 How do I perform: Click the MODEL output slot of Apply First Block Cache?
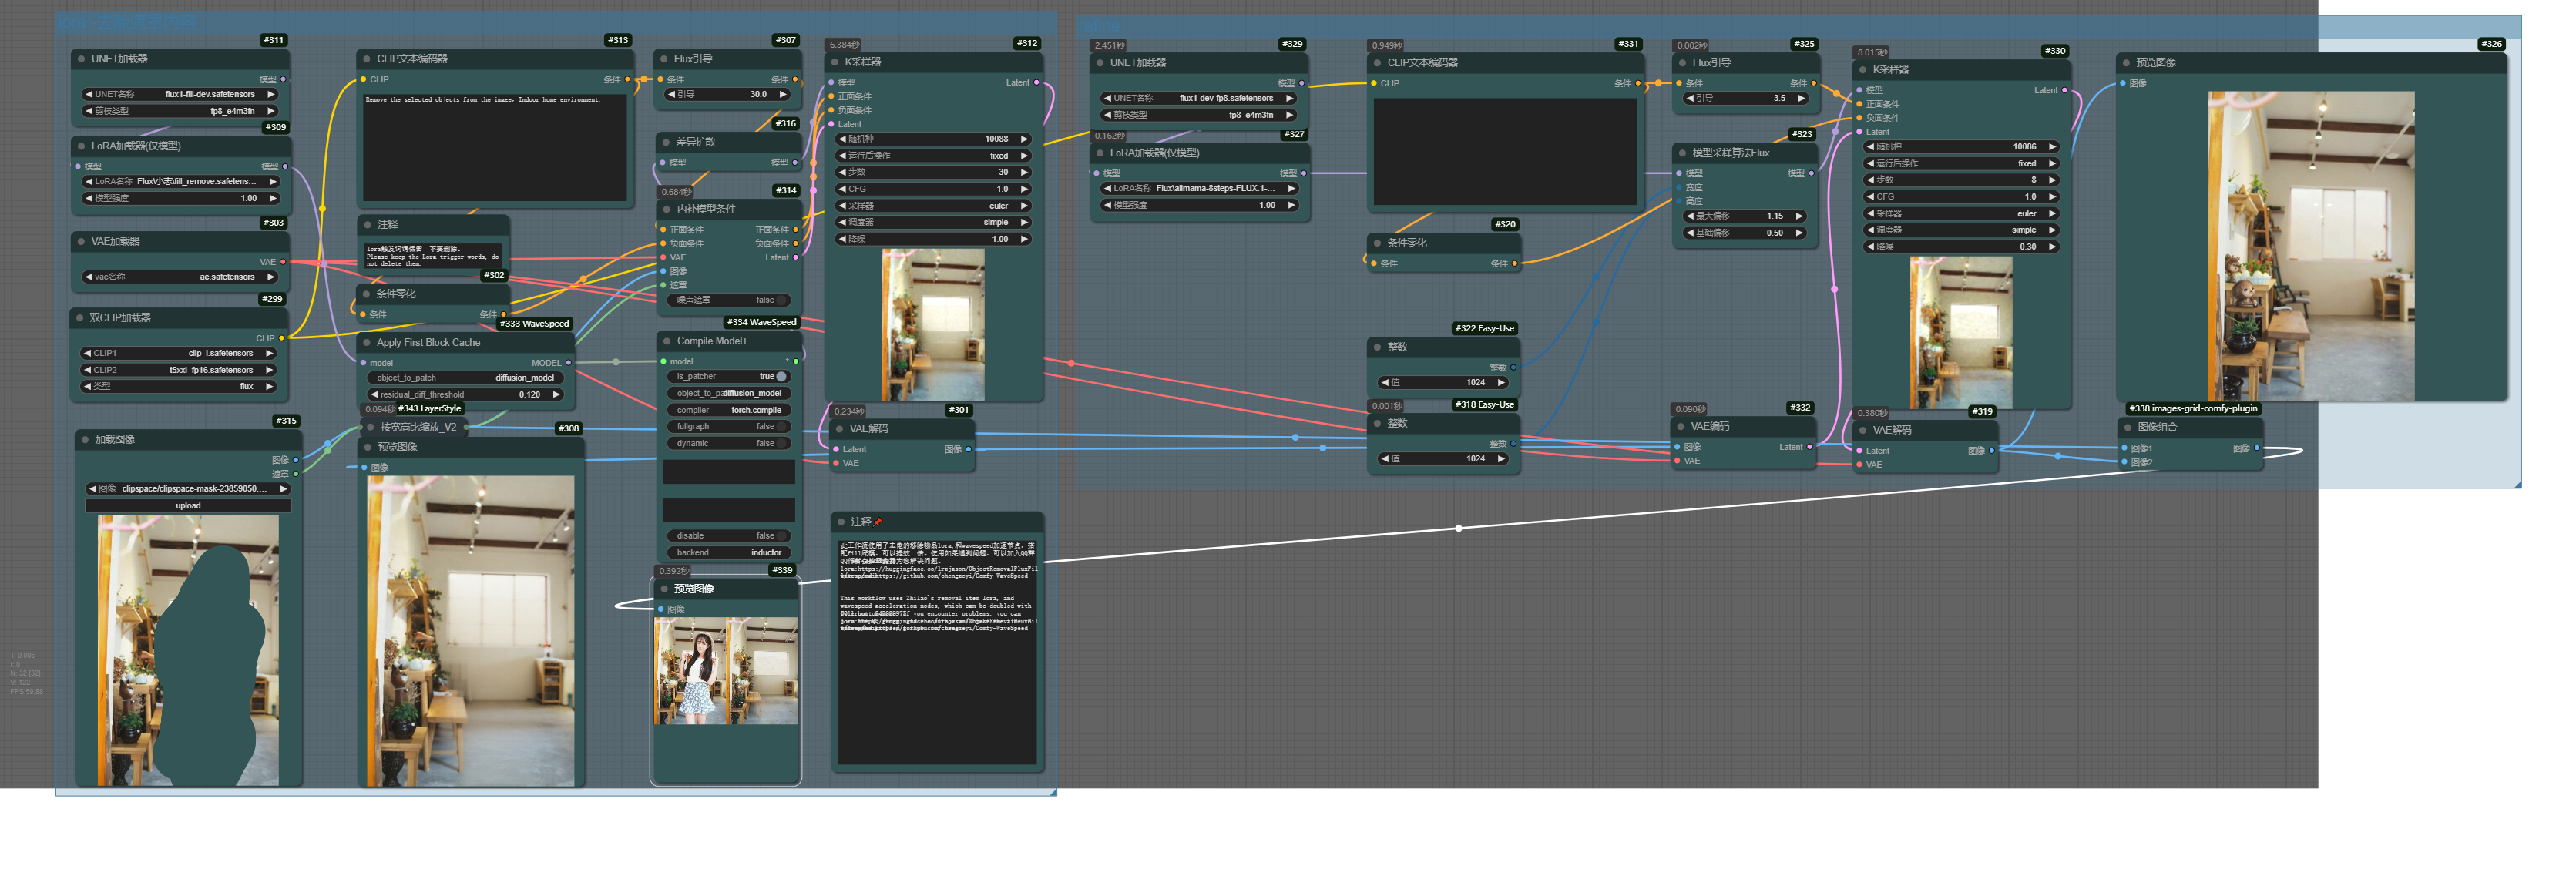point(568,363)
